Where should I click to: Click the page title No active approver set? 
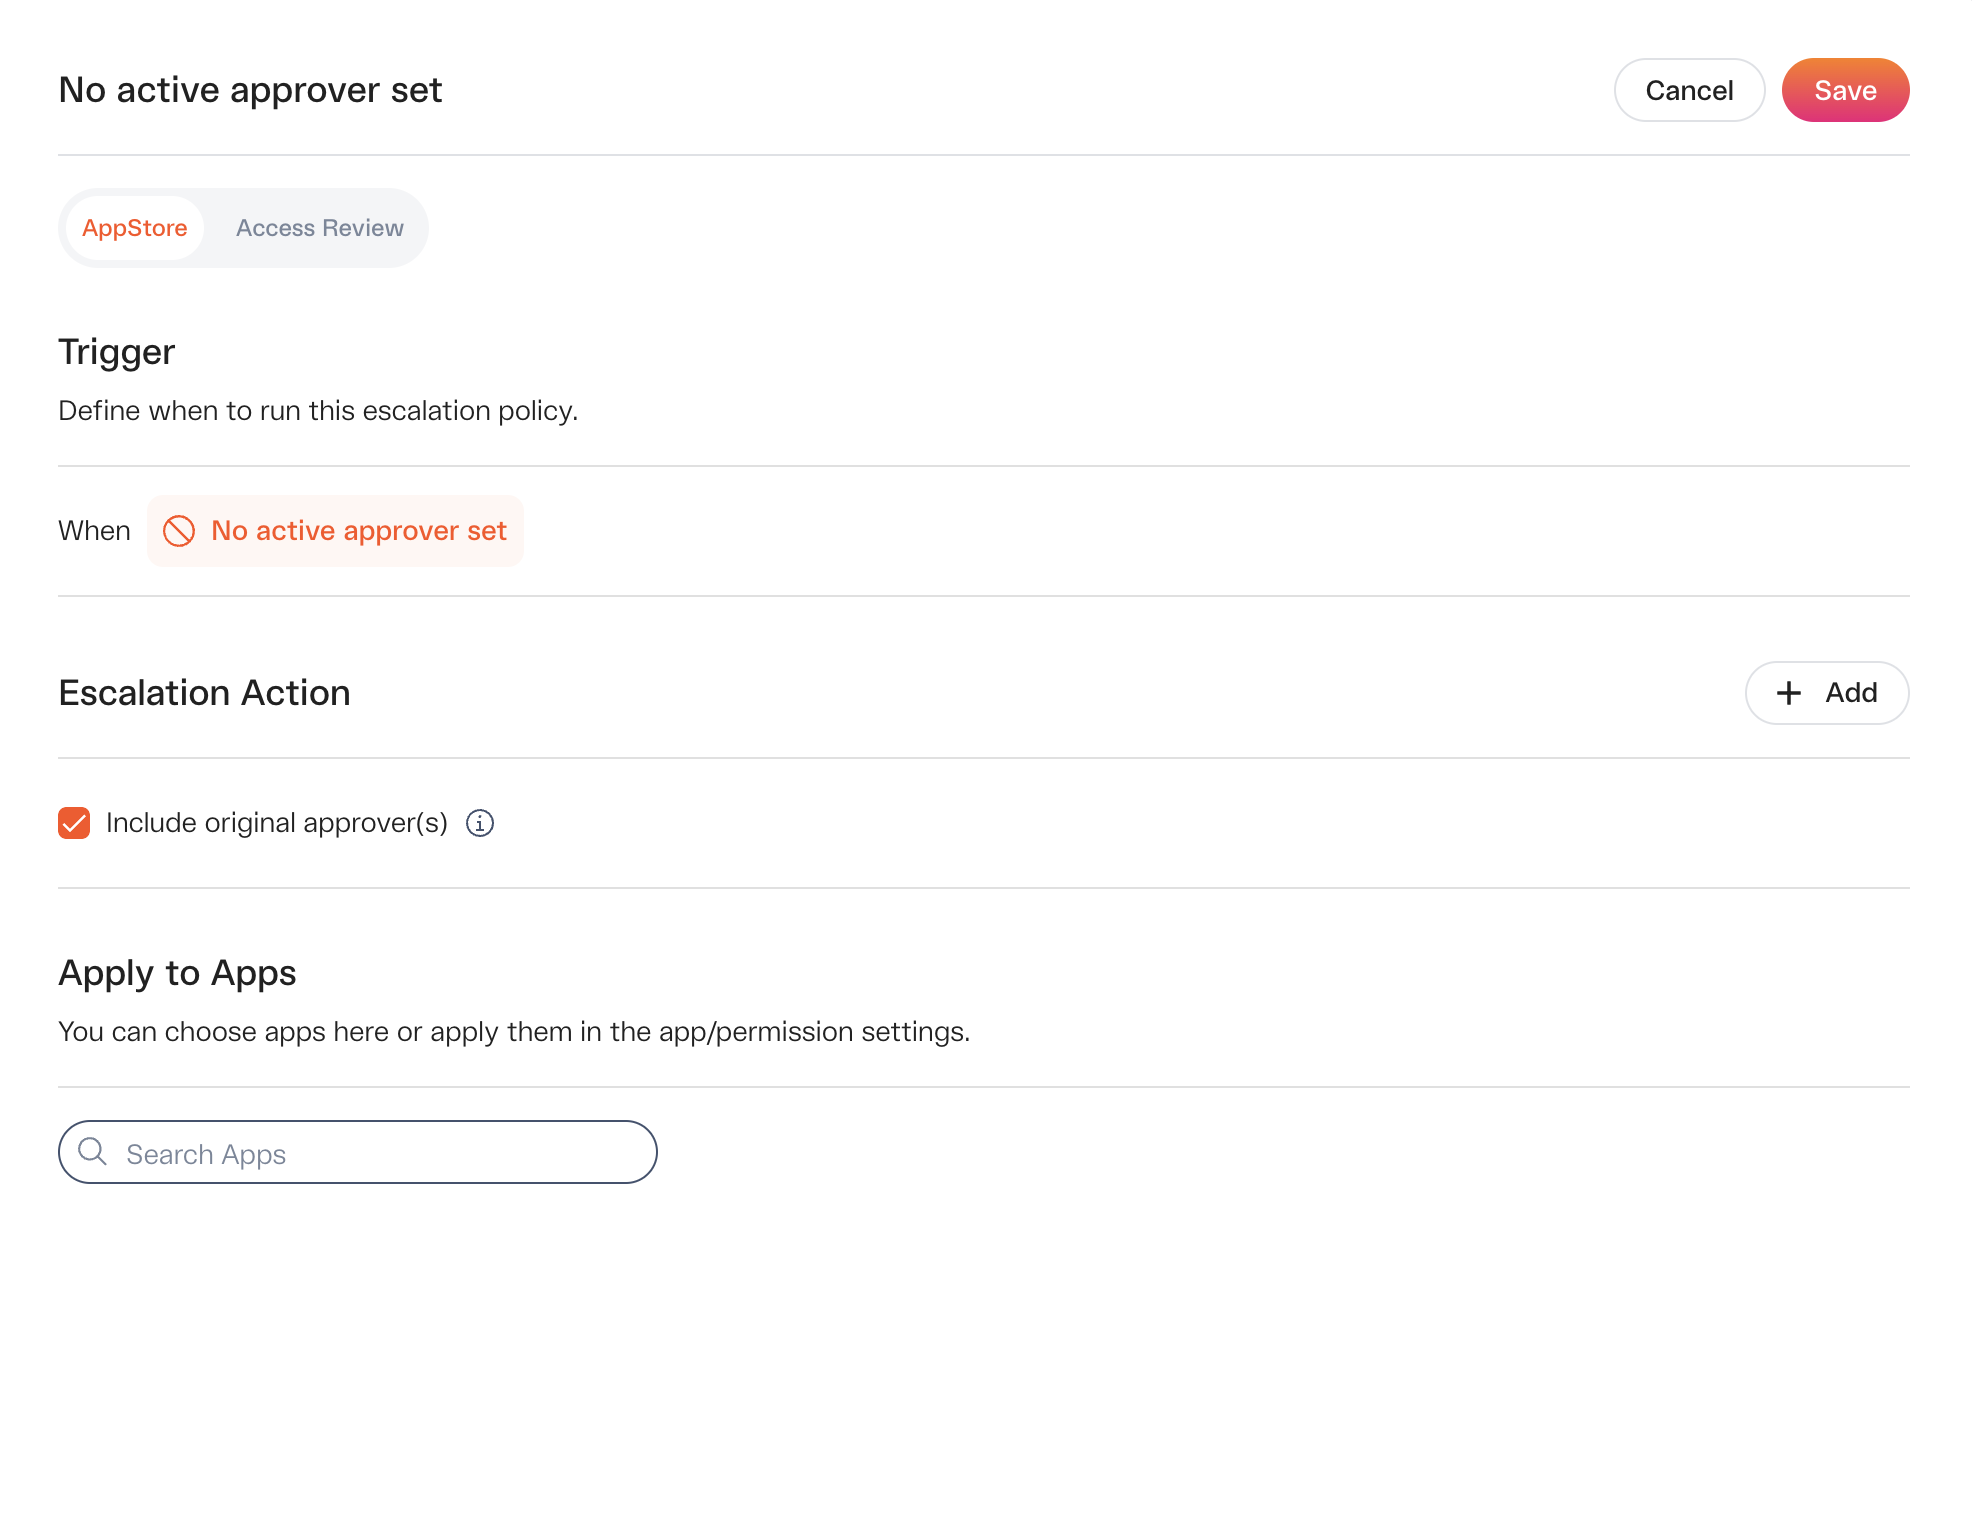[x=250, y=90]
